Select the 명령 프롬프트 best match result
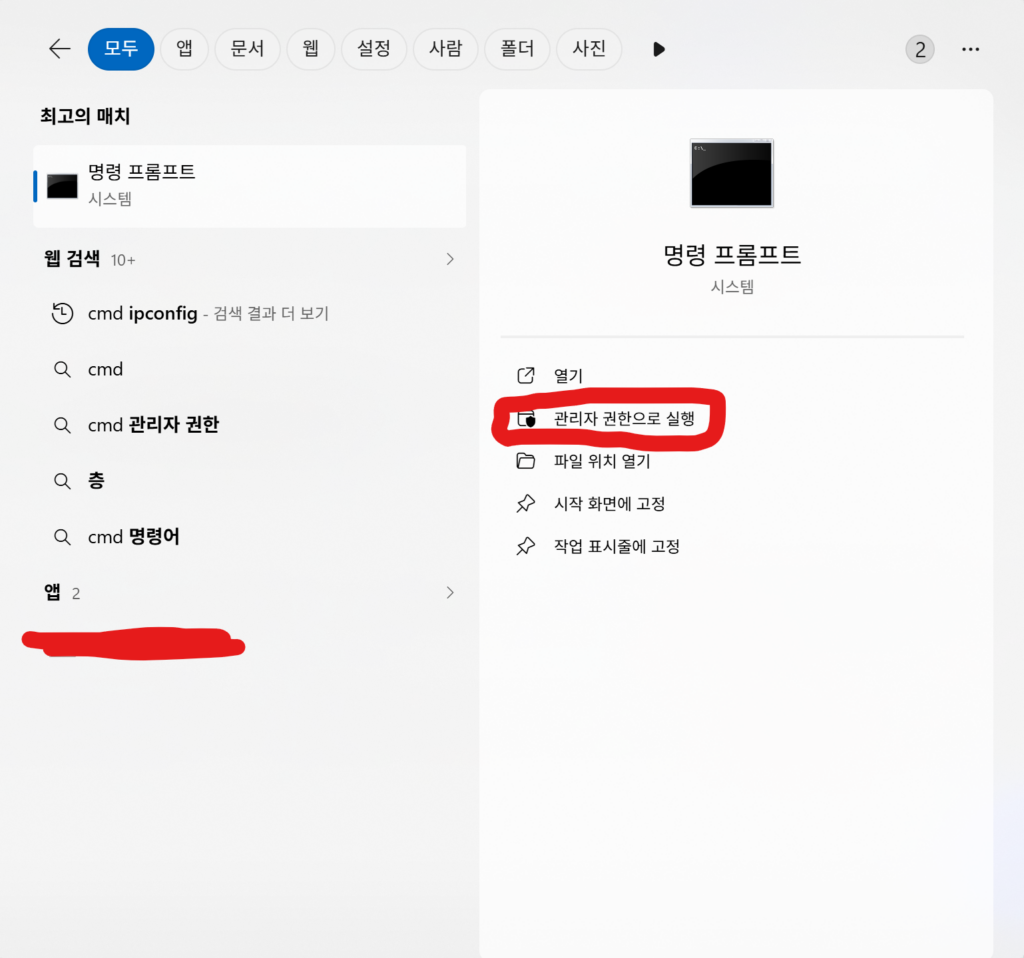The image size is (1024, 958). point(249,187)
